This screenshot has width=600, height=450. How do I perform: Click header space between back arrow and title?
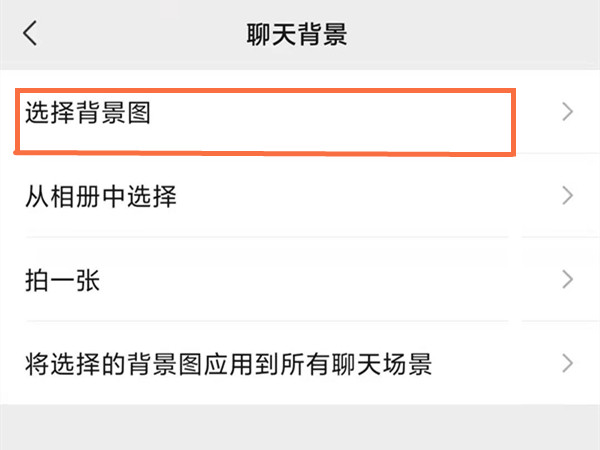click(x=140, y=33)
